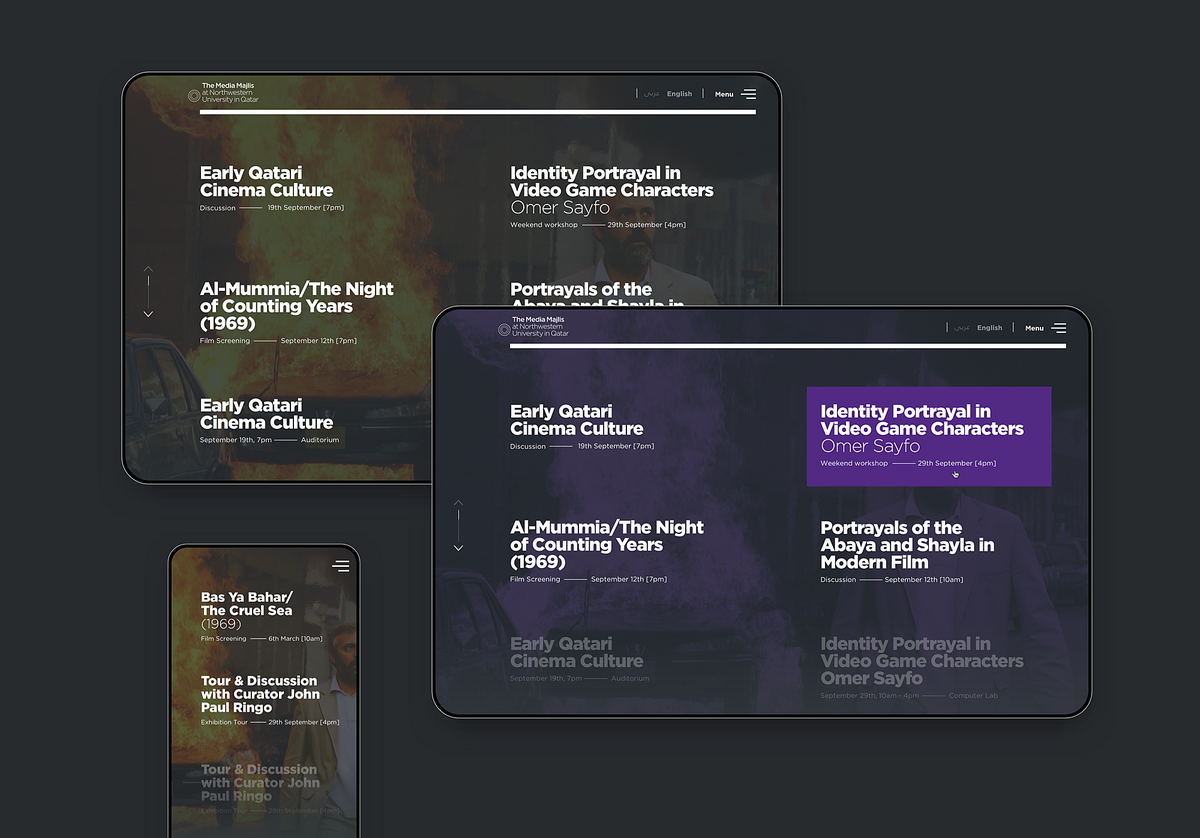The height and width of the screenshot is (838, 1200).
Task: Click 'September 12th [10am]' in front tablet
Action: point(924,579)
